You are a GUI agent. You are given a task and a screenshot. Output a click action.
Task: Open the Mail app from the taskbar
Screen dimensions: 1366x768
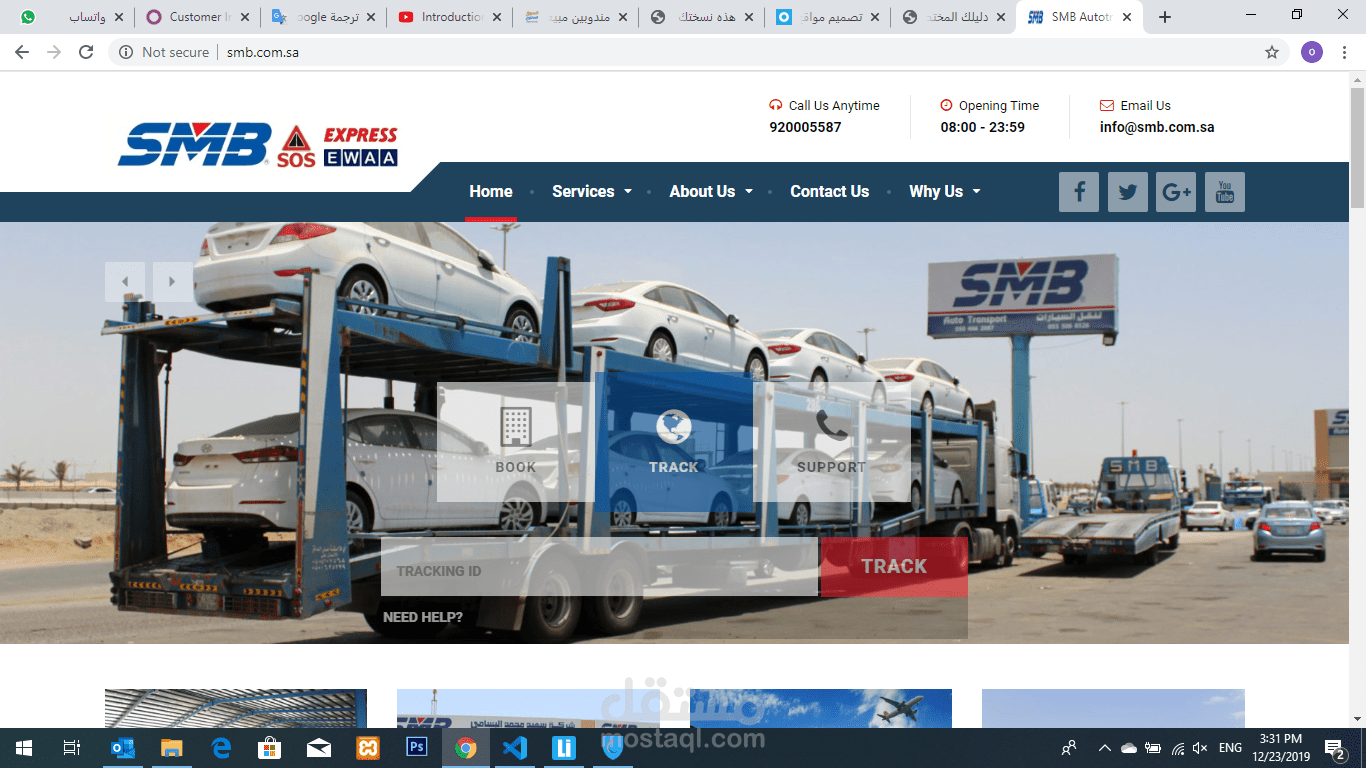click(319, 748)
